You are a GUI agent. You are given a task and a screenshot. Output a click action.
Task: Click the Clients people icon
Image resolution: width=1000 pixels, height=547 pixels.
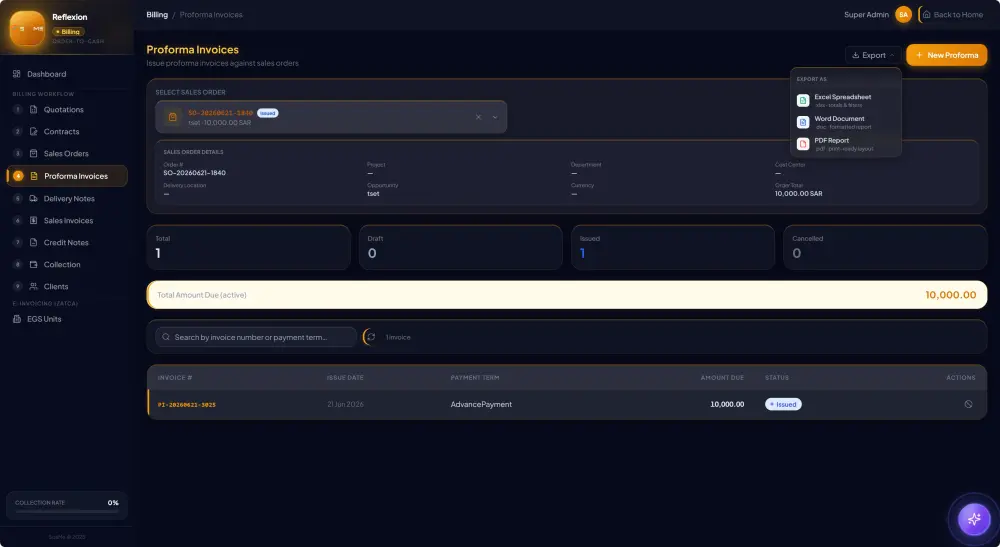(x=34, y=286)
